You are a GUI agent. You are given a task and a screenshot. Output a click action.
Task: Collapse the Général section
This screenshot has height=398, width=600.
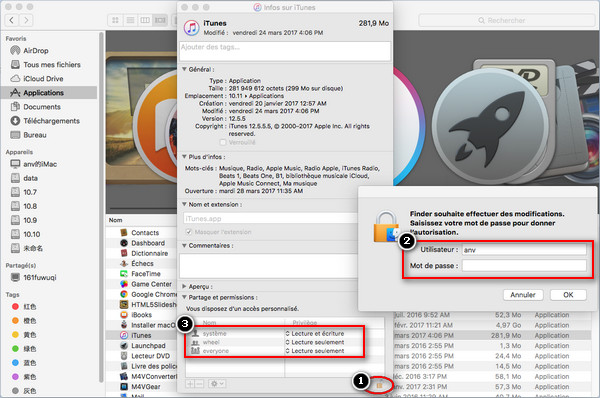click(184, 69)
